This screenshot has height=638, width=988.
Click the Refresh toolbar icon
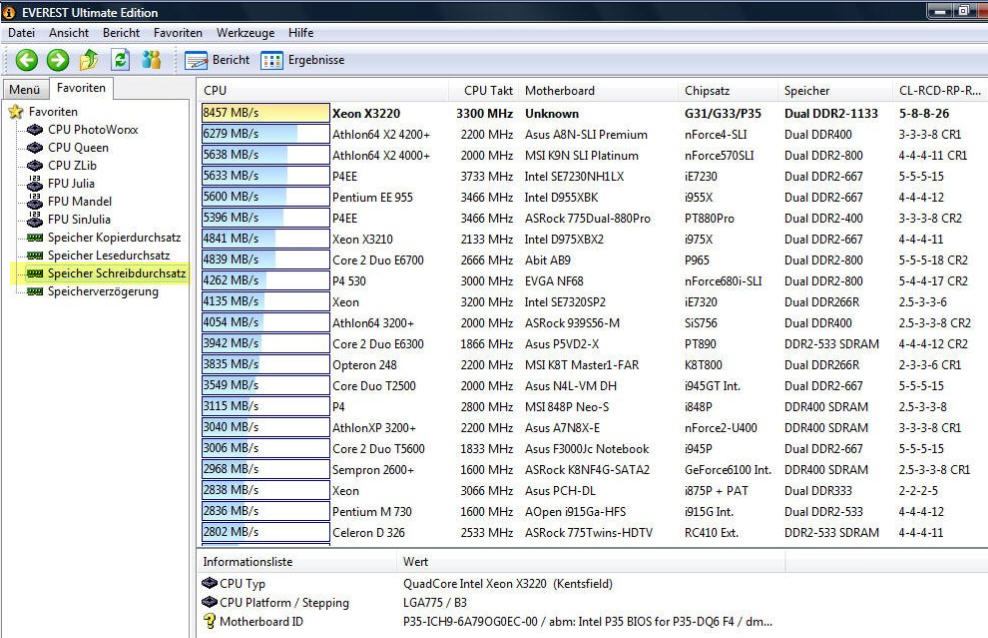(120, 60)
